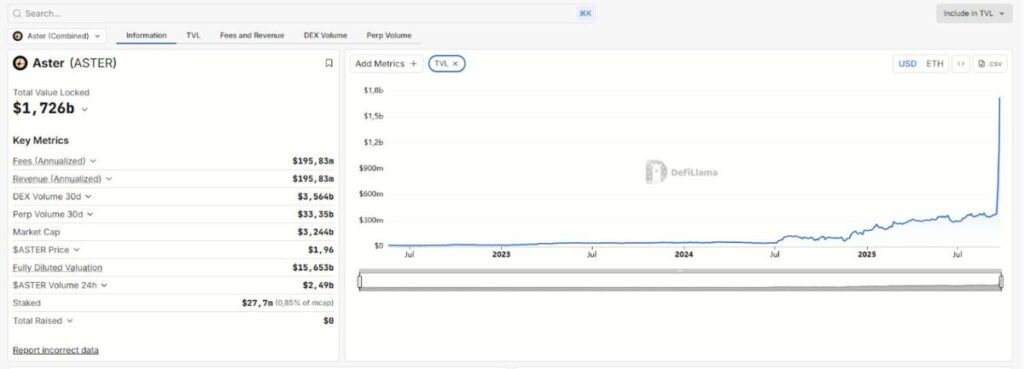Click the Report incorrect data link
The image size is (1024, 369).
[x=56, y=350]
